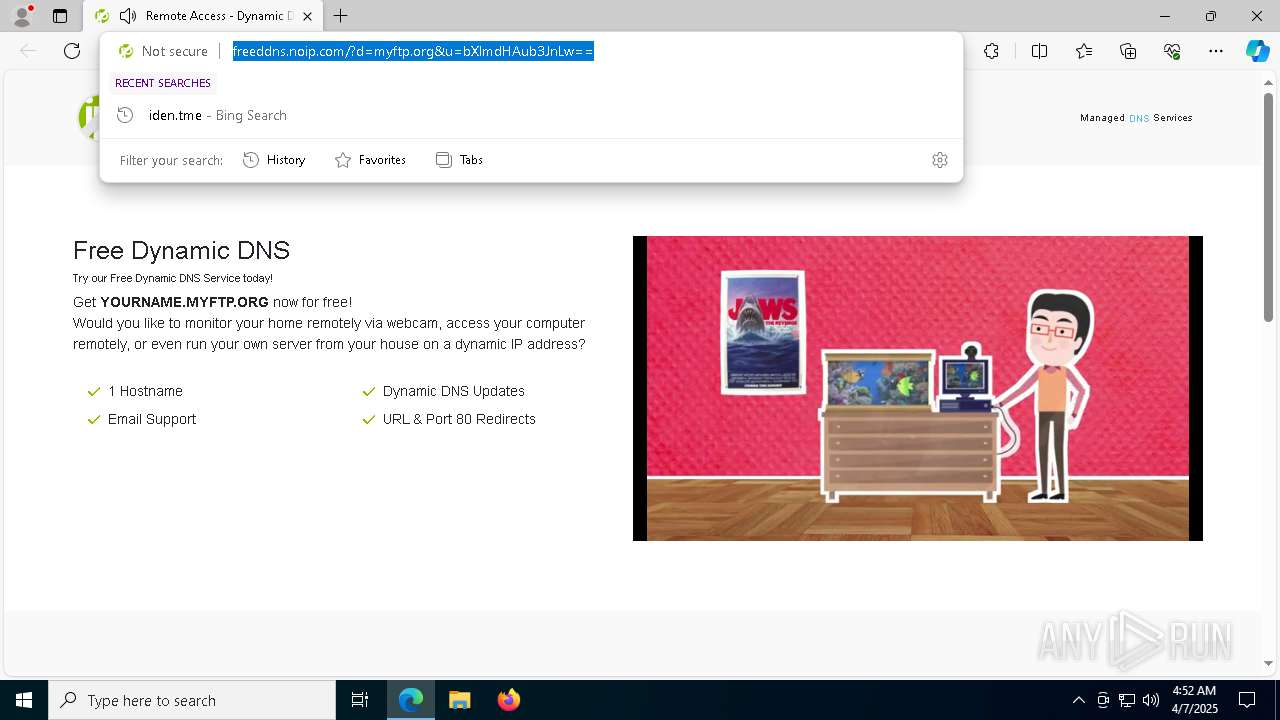Open Task View on the taskbar

point(360,700)
